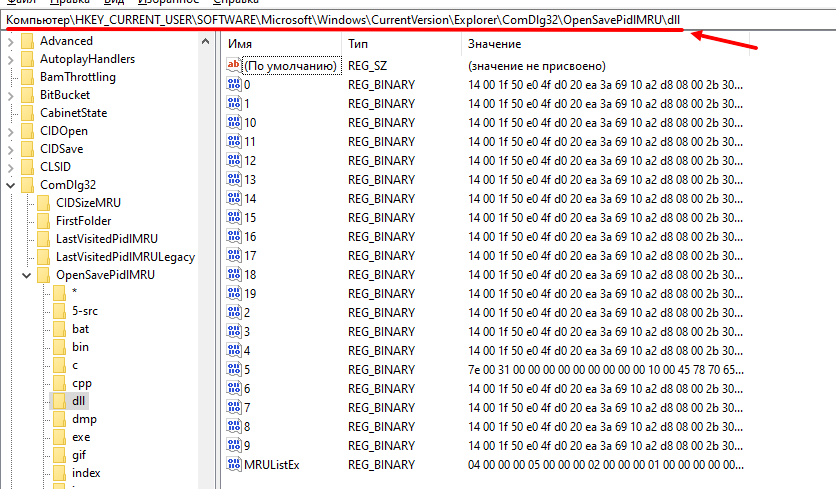Click the binary icon of value 16

234,236
